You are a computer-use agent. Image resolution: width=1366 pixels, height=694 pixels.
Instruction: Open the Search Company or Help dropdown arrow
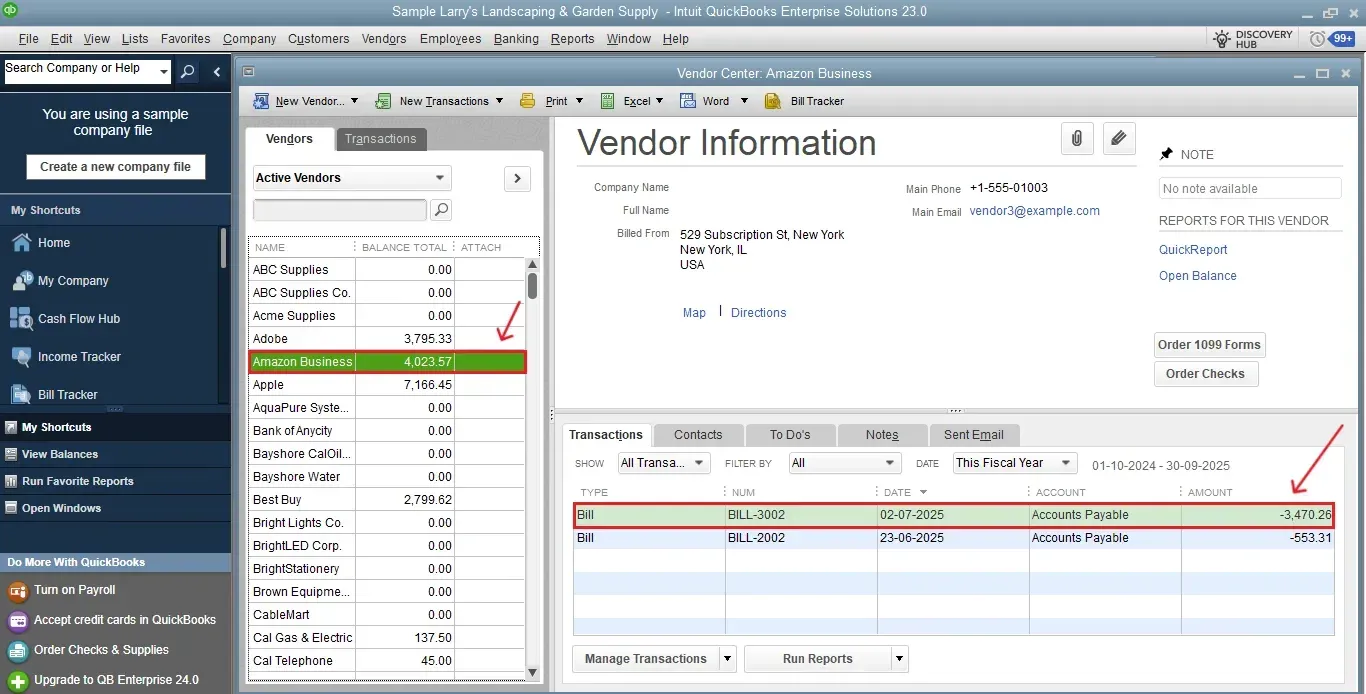click(x=163, y=72)
